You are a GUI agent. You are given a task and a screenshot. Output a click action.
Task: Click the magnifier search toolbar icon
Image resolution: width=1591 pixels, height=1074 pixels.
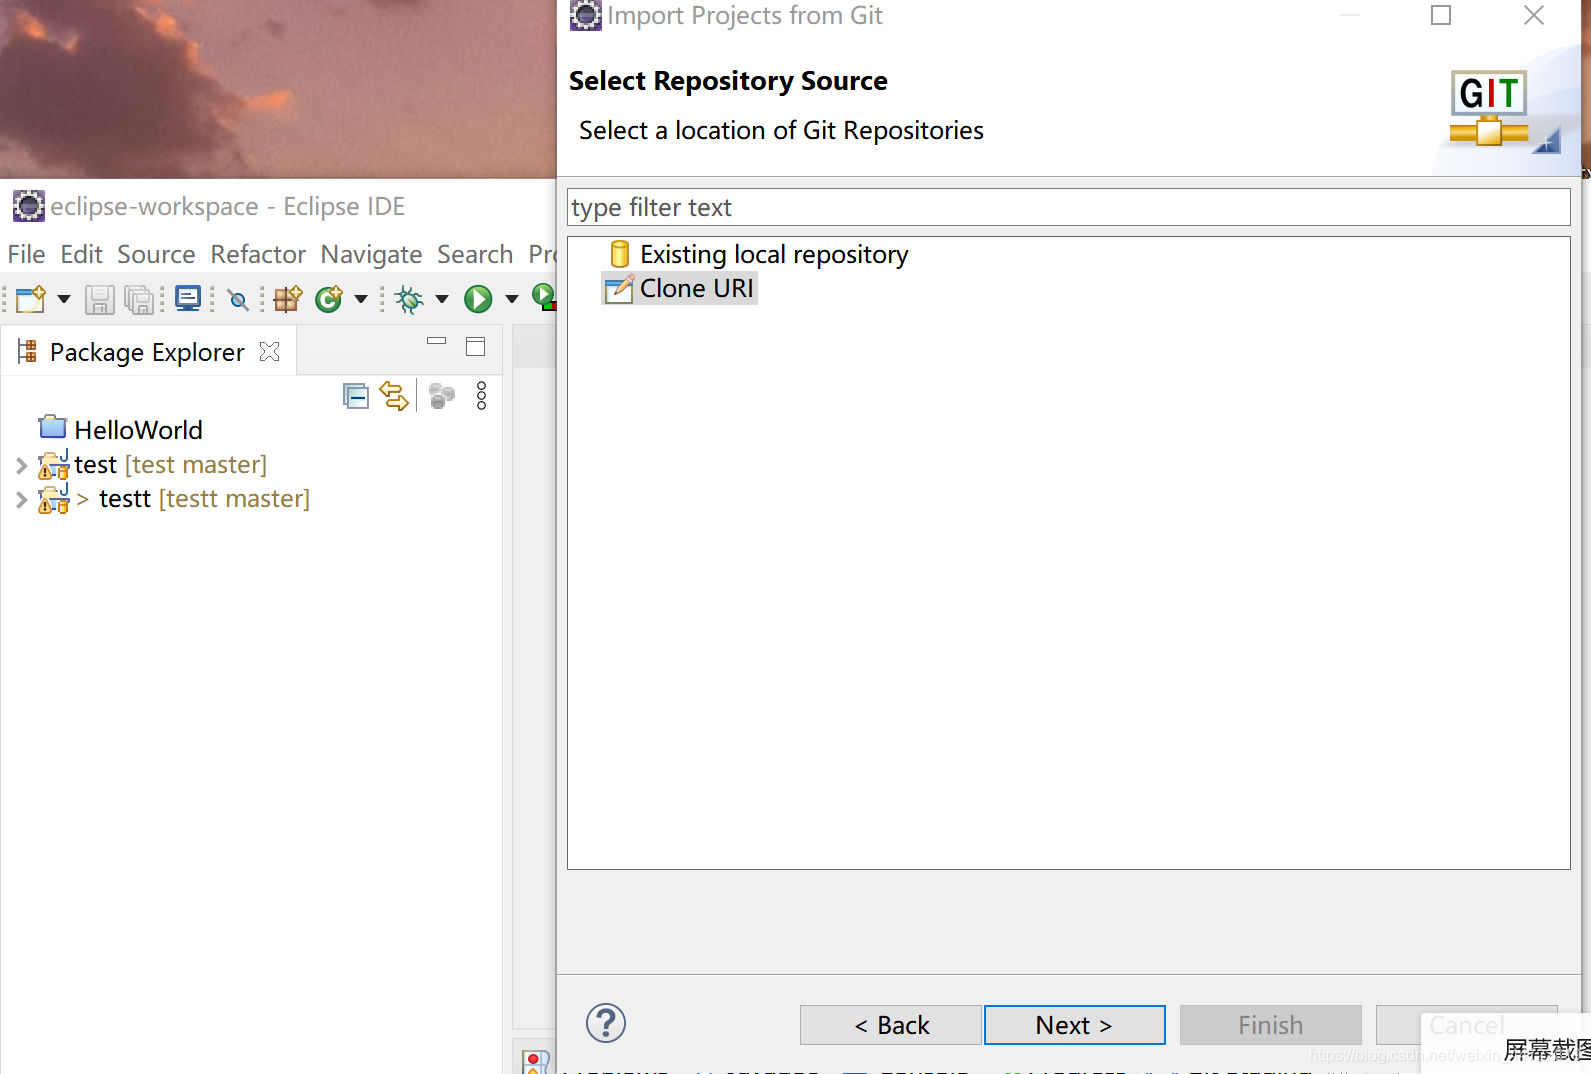[x=238, y=299]
